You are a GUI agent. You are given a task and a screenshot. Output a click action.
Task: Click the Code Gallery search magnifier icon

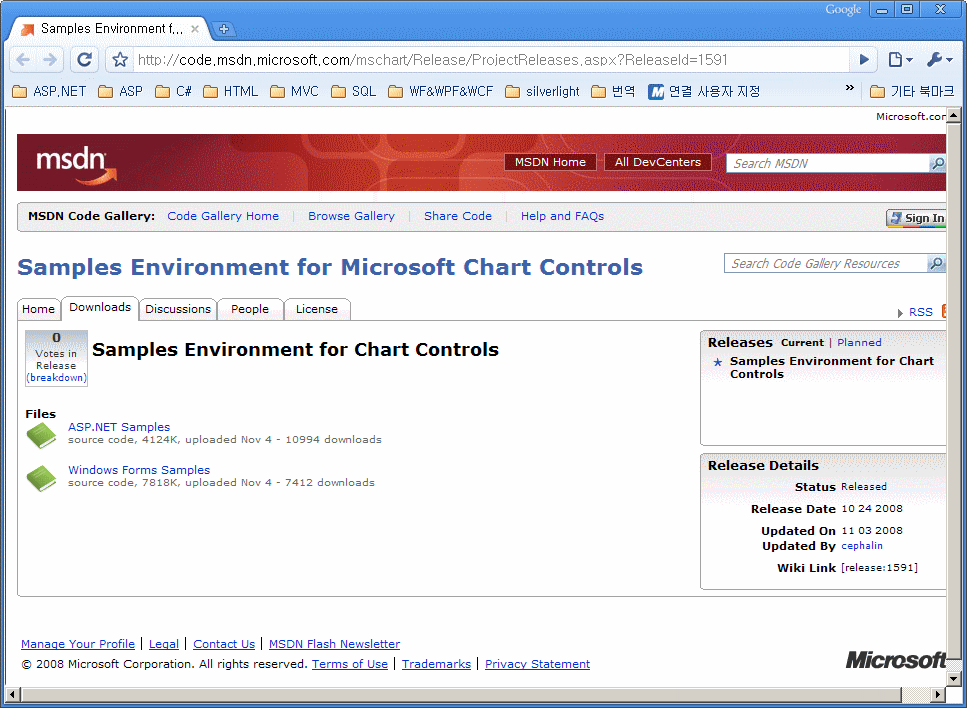[x=936, y=264]
